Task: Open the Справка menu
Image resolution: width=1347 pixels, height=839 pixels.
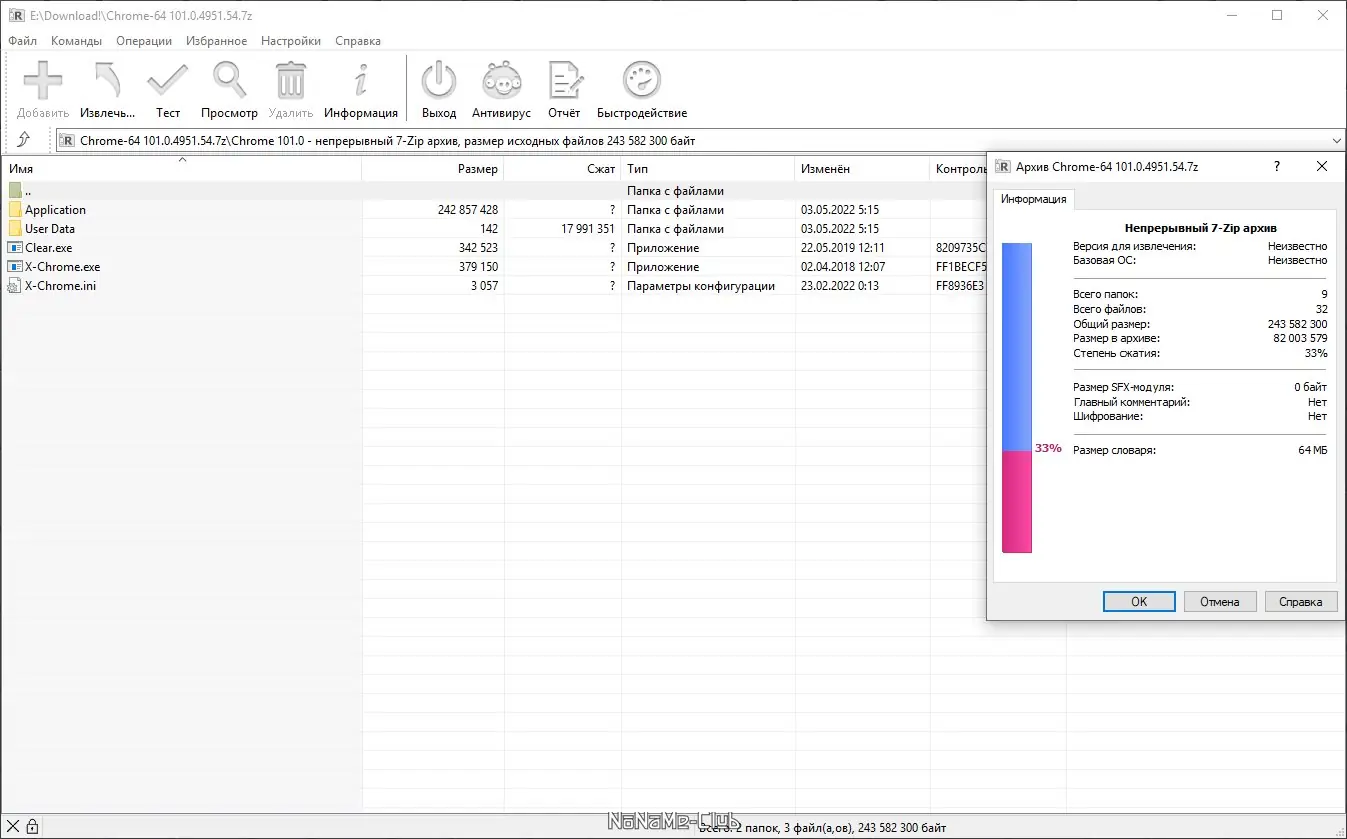Action: point(358,41)
